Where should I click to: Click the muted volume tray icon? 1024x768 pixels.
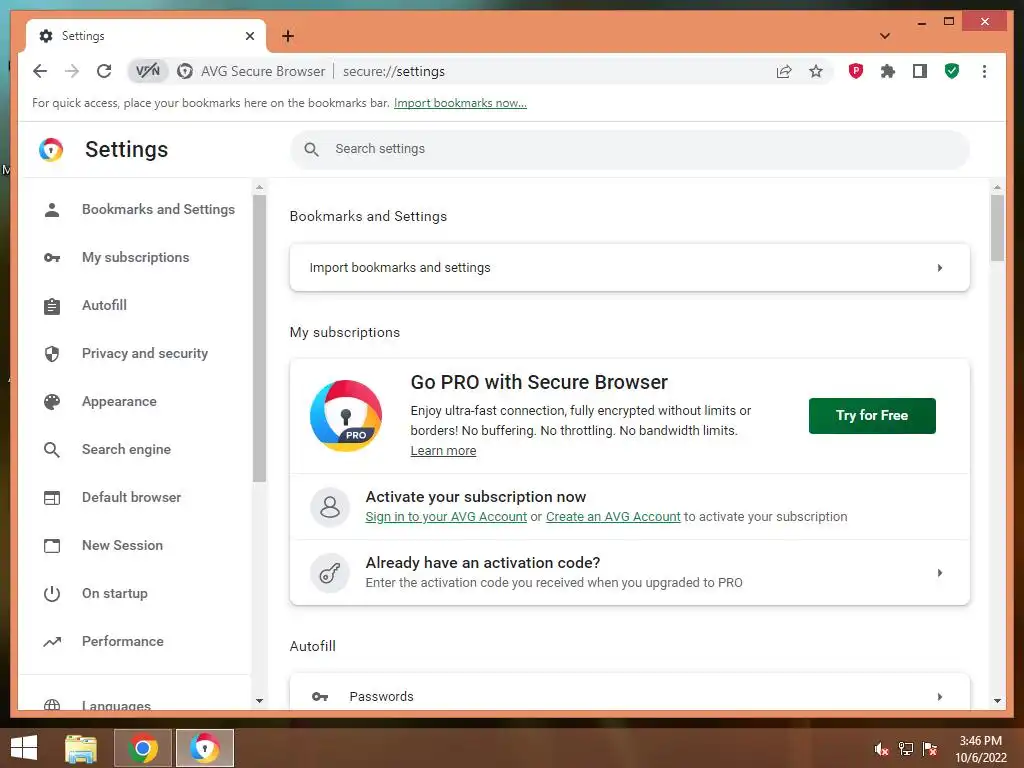pyautogui.click(x=881, y=749)
